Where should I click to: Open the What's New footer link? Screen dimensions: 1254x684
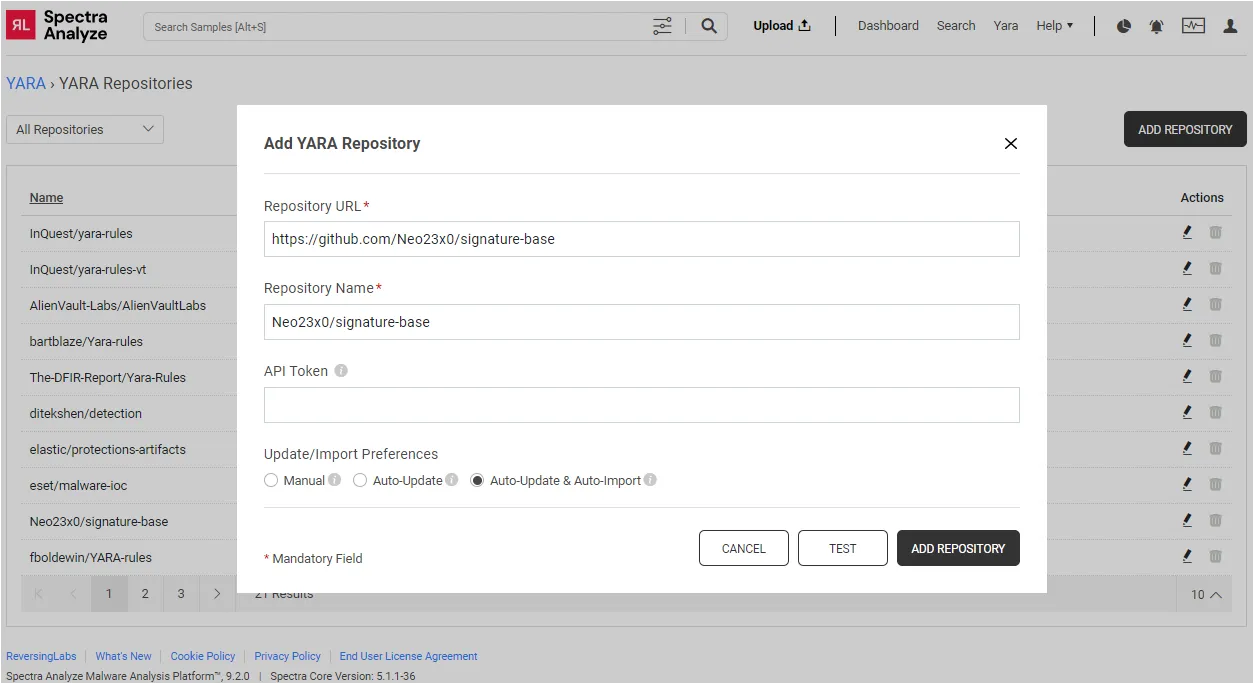click(x=123, y=656)
